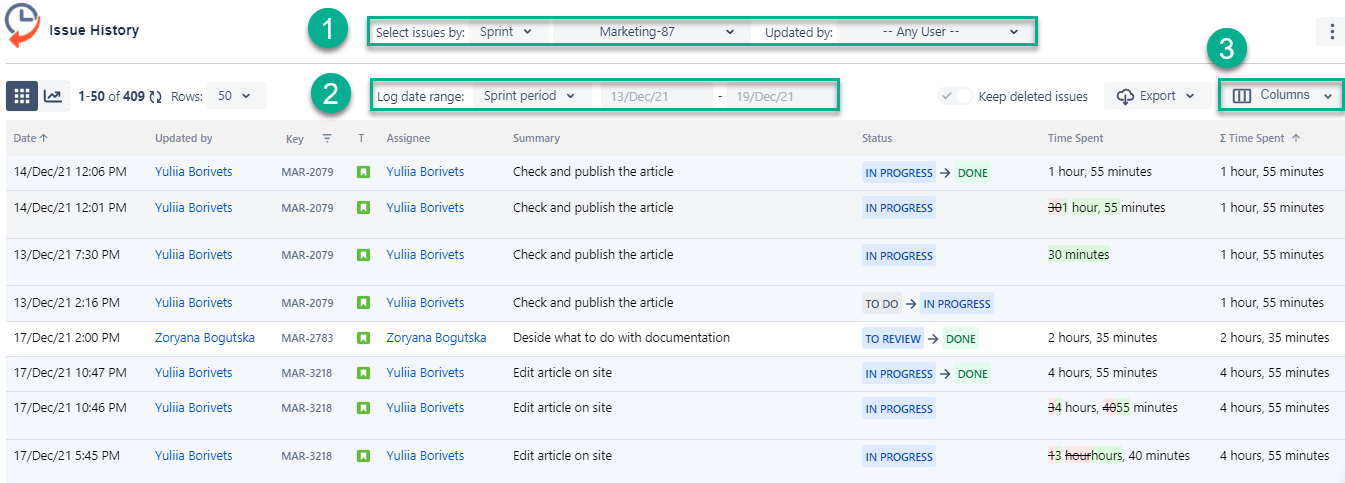This screenshot has width=1345, height=483.
Task: Switch to chart view
Action: pyautogui.click(x=53, y=96)
